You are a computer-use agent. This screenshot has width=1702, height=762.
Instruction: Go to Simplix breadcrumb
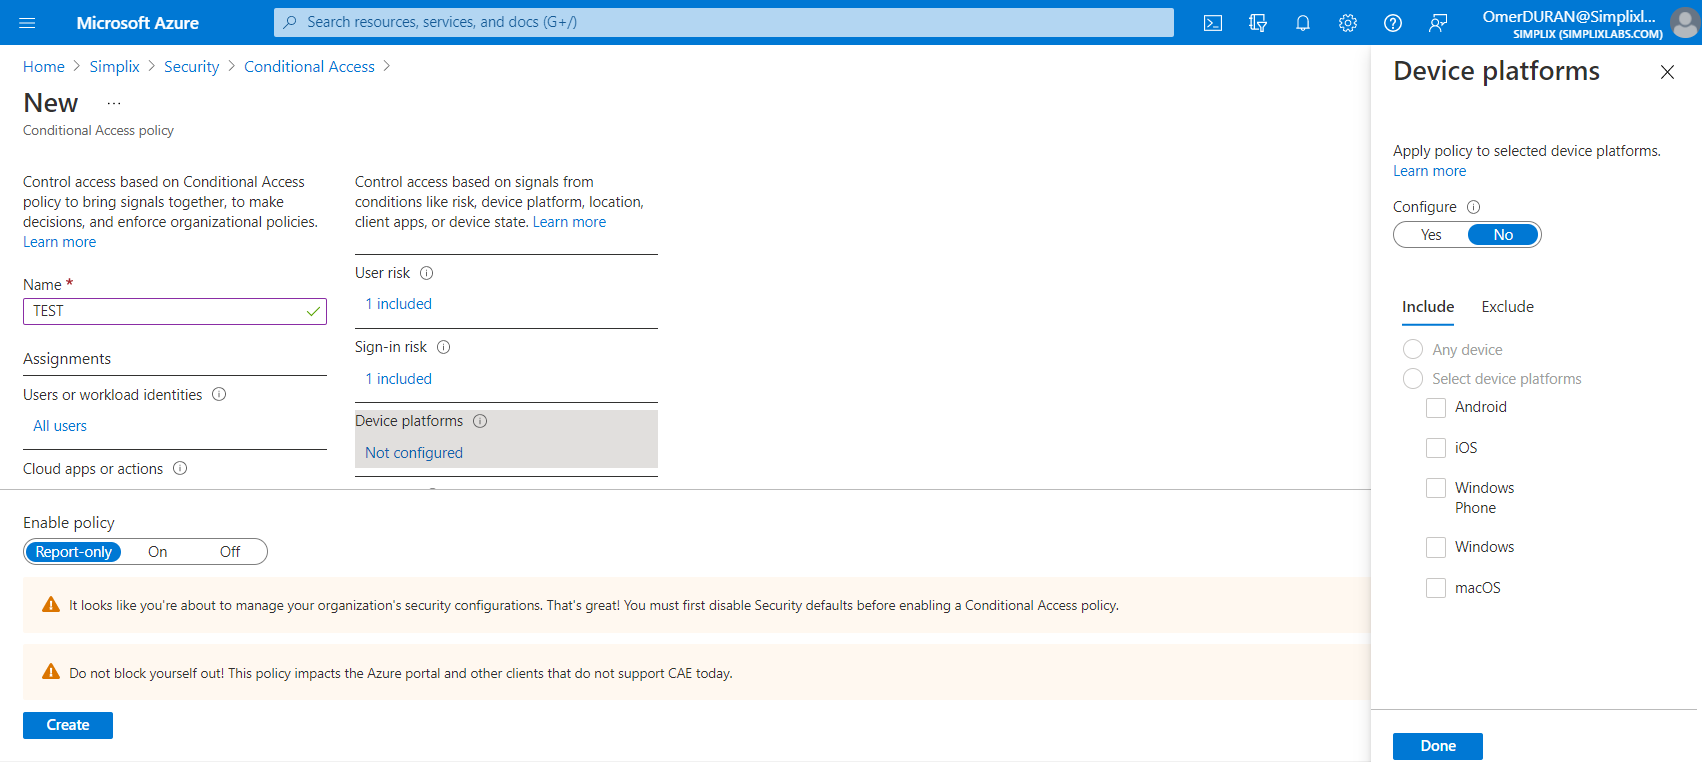[x=114, y=66]
